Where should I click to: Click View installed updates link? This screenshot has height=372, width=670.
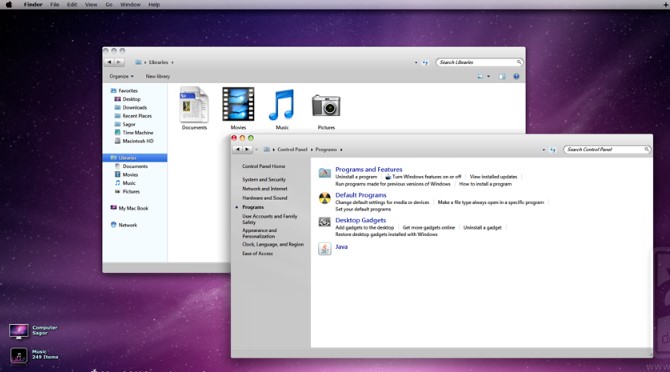click(494, 177)
